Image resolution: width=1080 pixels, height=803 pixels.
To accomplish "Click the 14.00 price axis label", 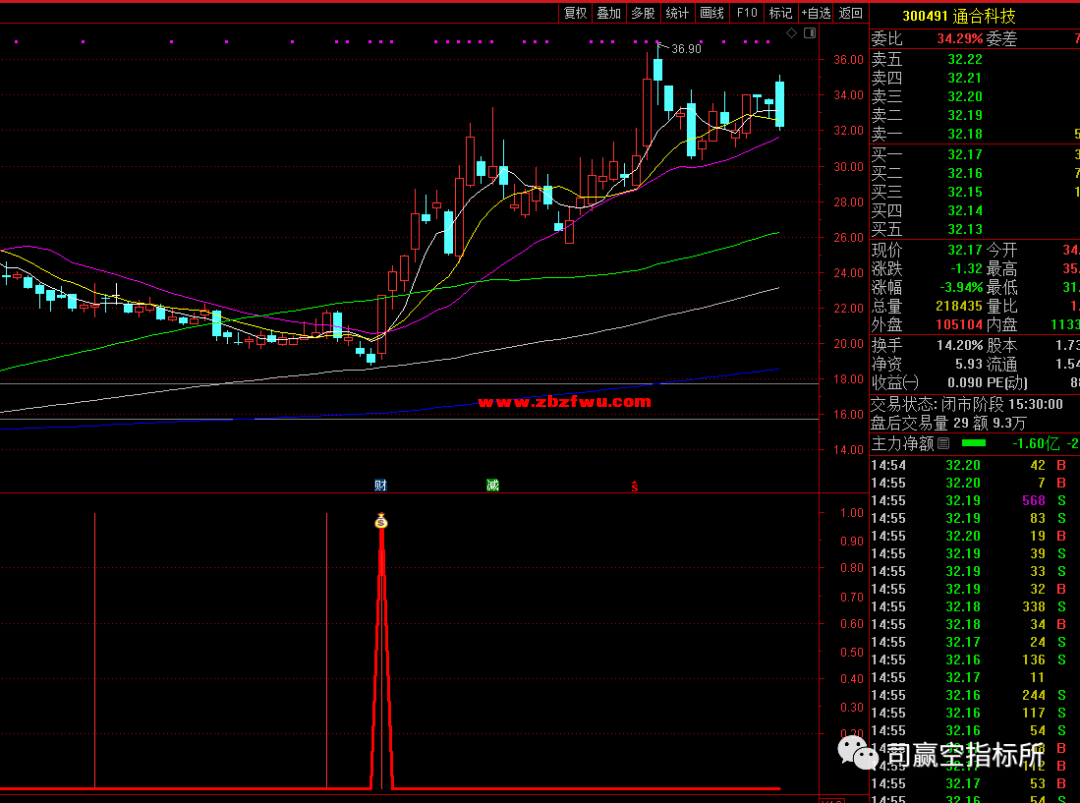I will (848, 450).
